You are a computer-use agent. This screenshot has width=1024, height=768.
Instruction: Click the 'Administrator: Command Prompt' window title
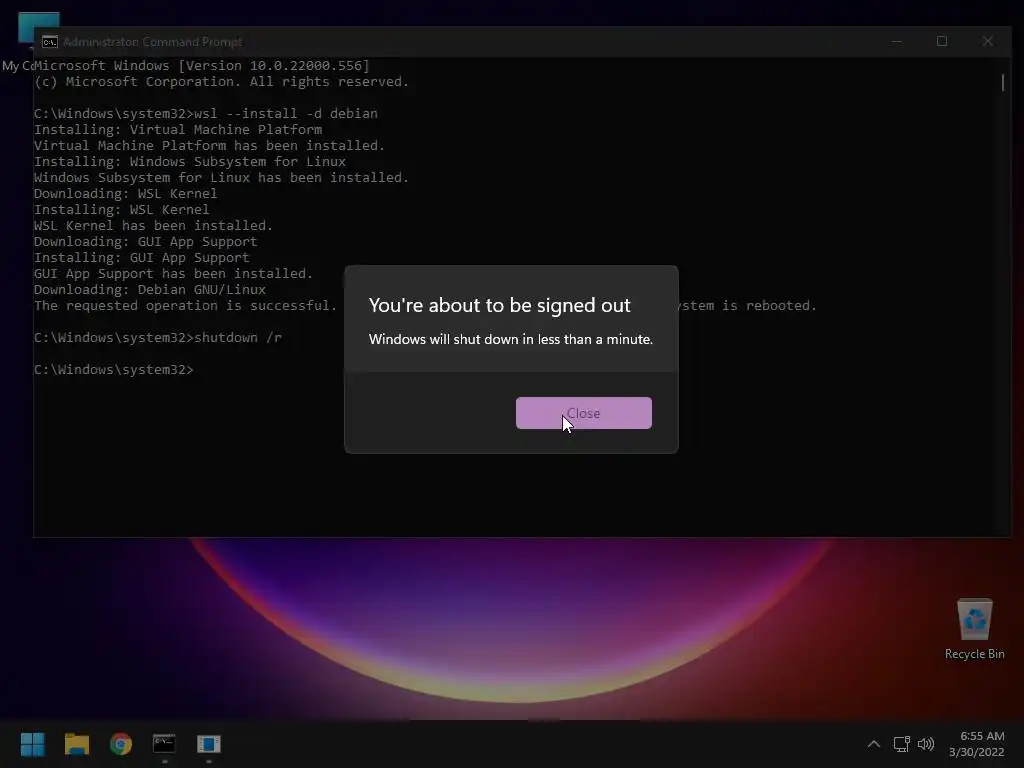pos(153,42)
